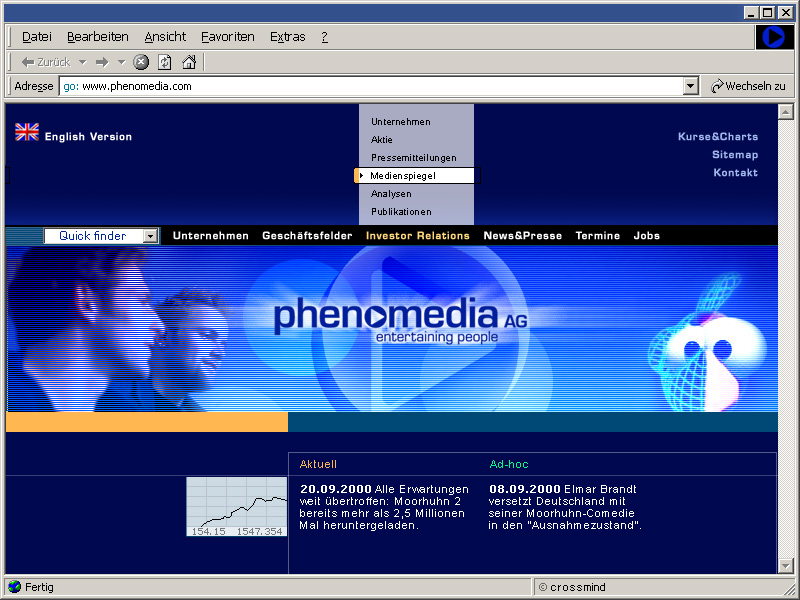Select Aktie in the submenu
This screenshot has height=600, width=800.
tap(382, 140)
